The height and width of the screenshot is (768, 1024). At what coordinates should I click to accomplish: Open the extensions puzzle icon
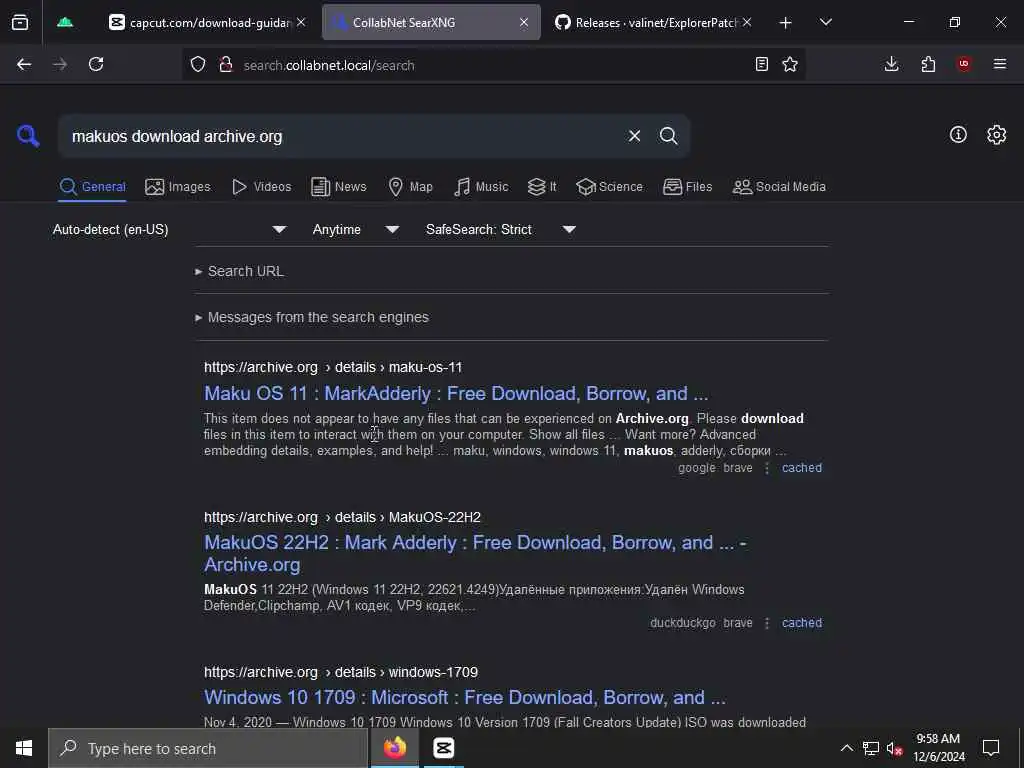[x=928, y=64]
